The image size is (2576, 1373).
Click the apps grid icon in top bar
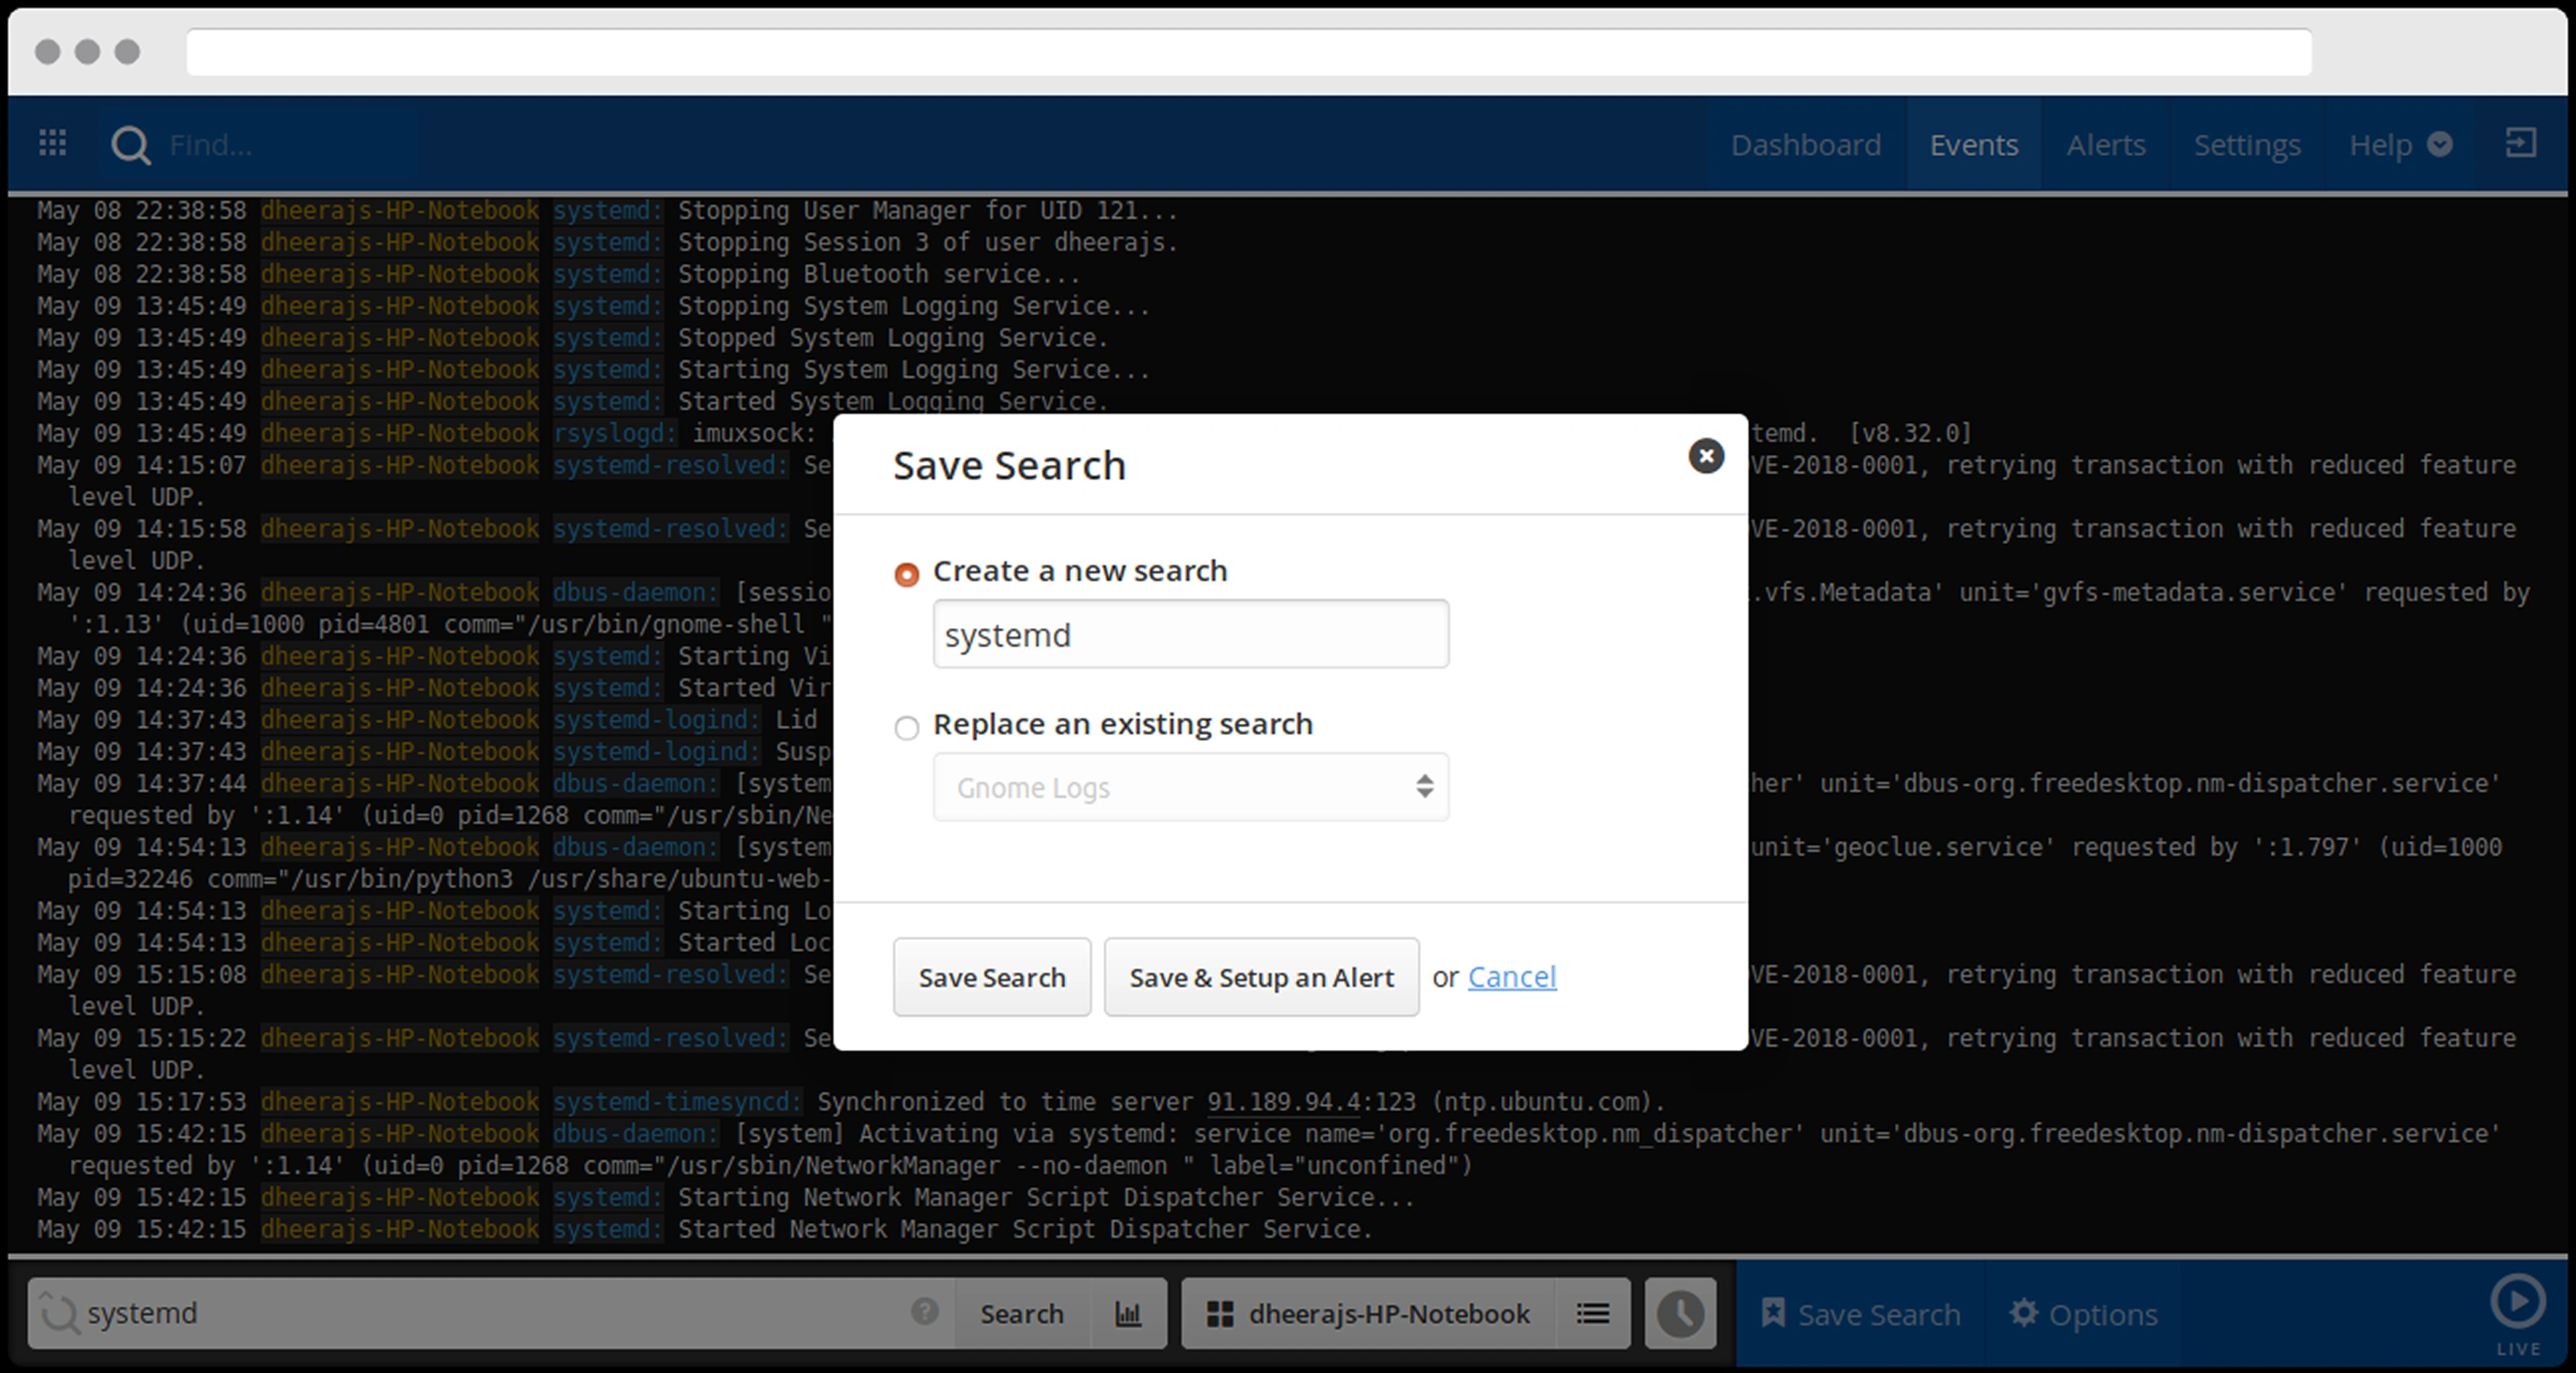[x=52, y=144]
